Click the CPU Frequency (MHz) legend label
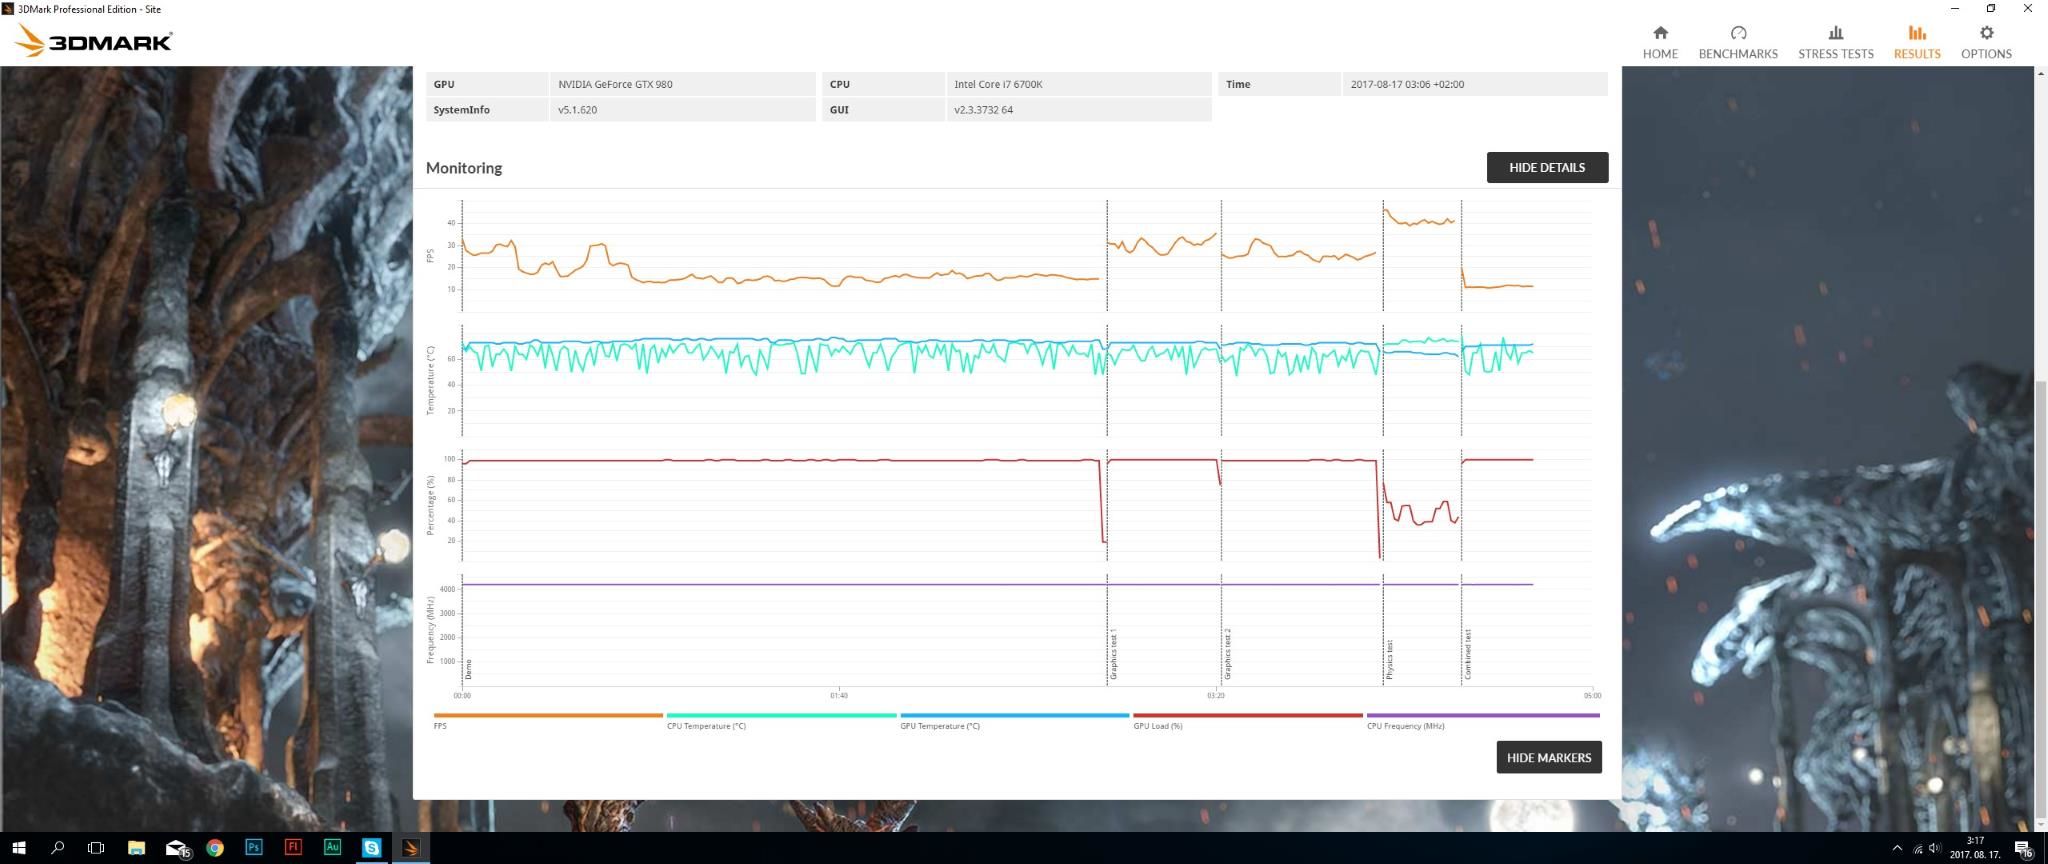Image resolution: width=2048 pixels, height=864 pixels. [x=1405, y=726]
